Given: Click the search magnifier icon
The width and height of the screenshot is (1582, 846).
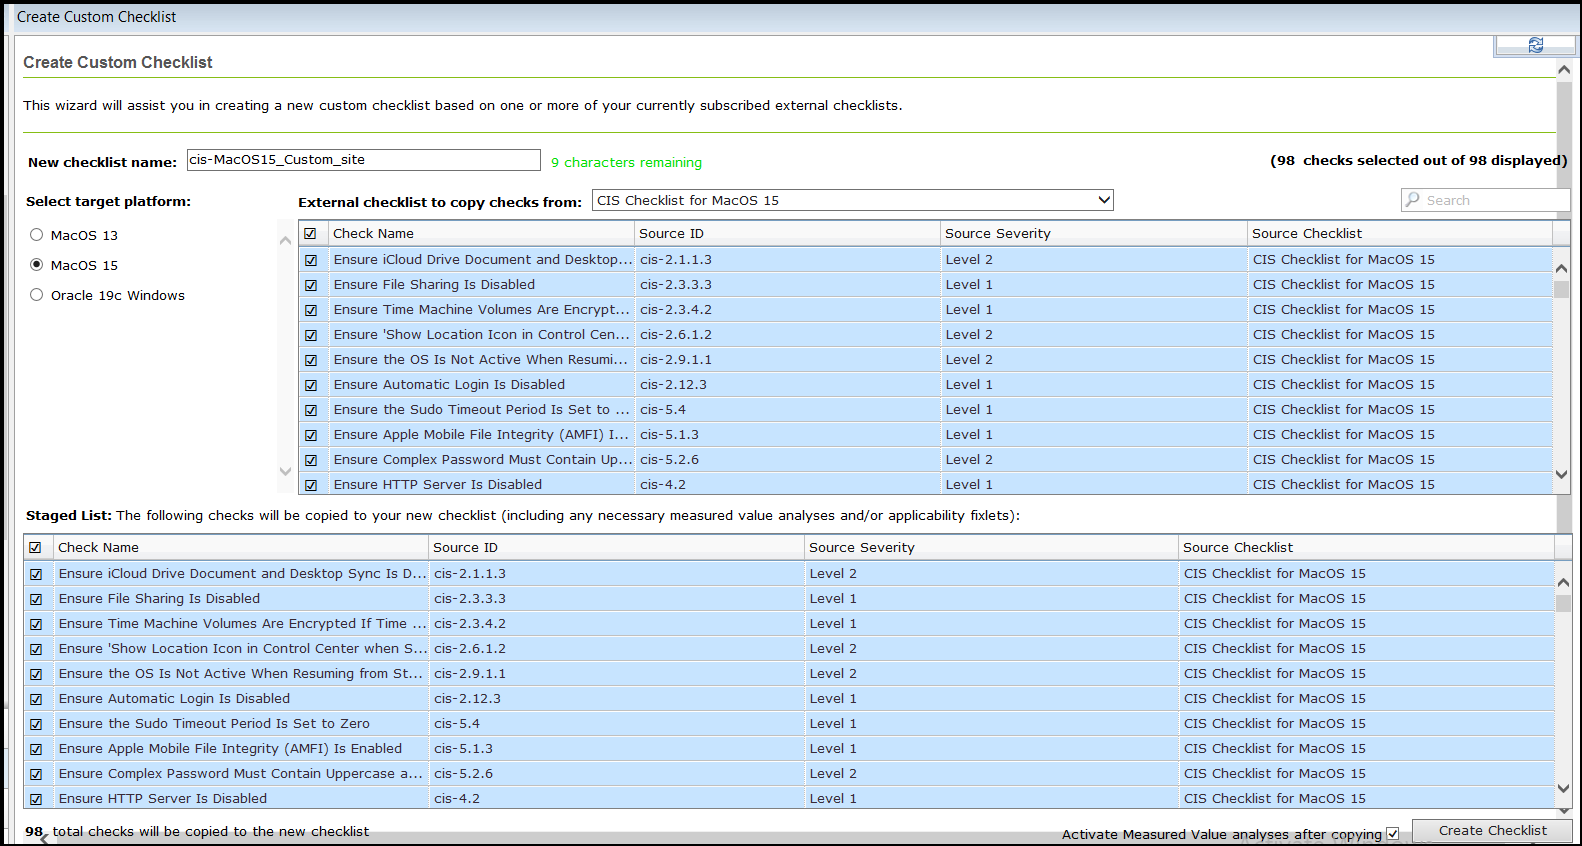Looking at the screenshot, I should 1412,200.
